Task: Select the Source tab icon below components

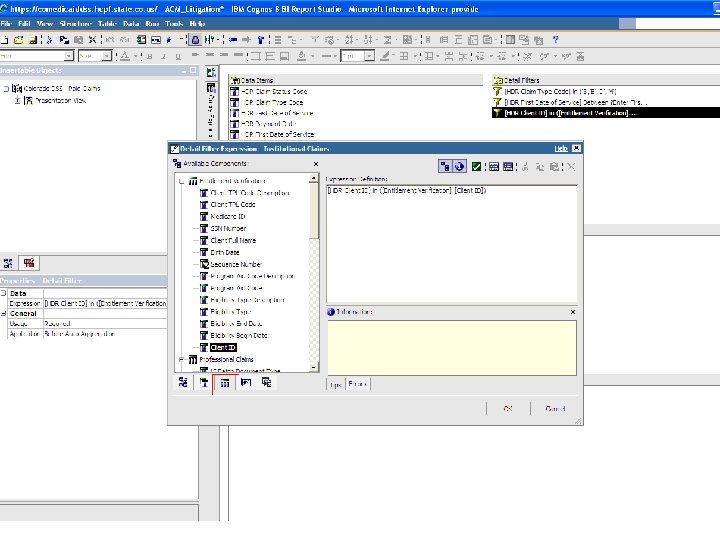Action: tap(183, 382)
